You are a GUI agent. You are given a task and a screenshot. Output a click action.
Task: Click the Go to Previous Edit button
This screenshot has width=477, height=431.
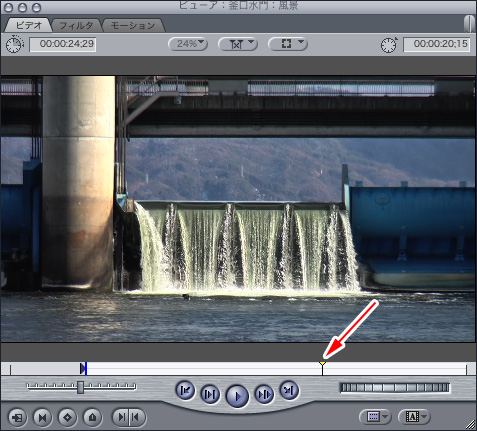(185, 390)
